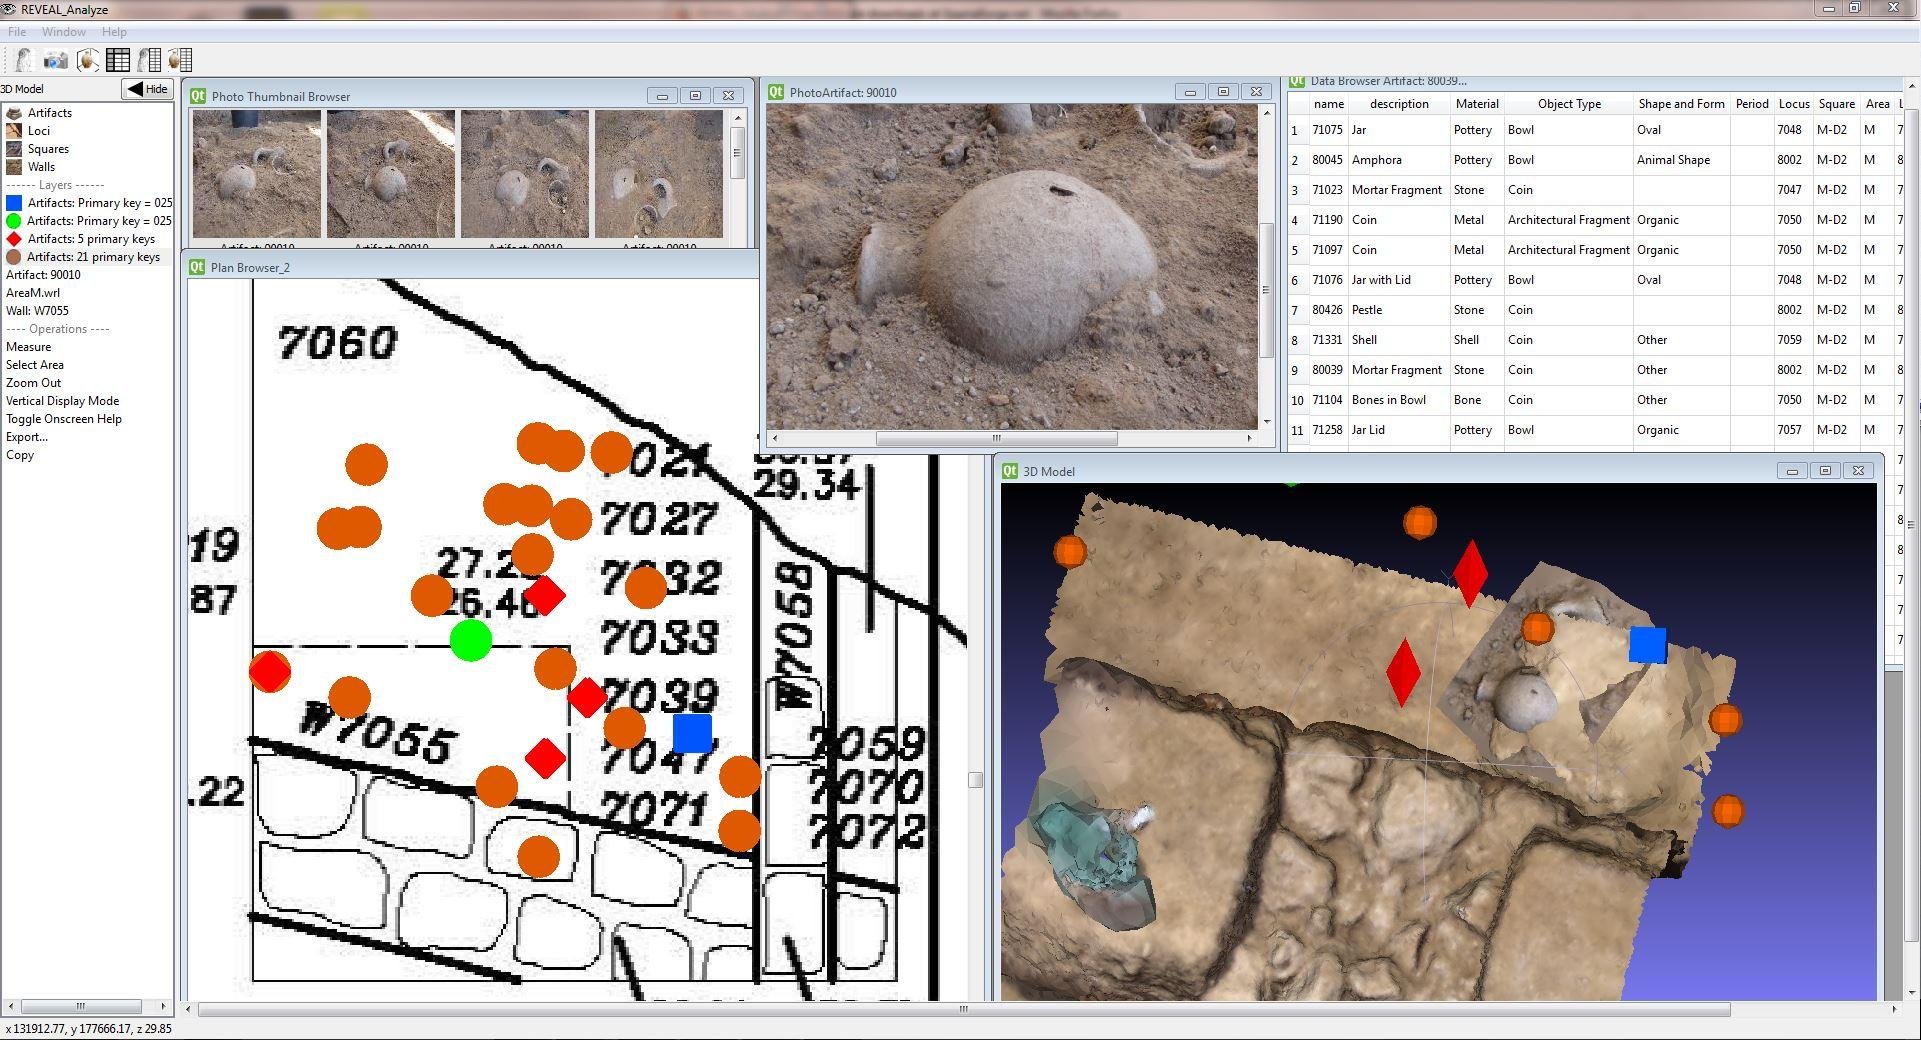Open the photo capture tool in the toolbar
The width and height of the screenshot is (1921, 1040).
tap(55, 59)
